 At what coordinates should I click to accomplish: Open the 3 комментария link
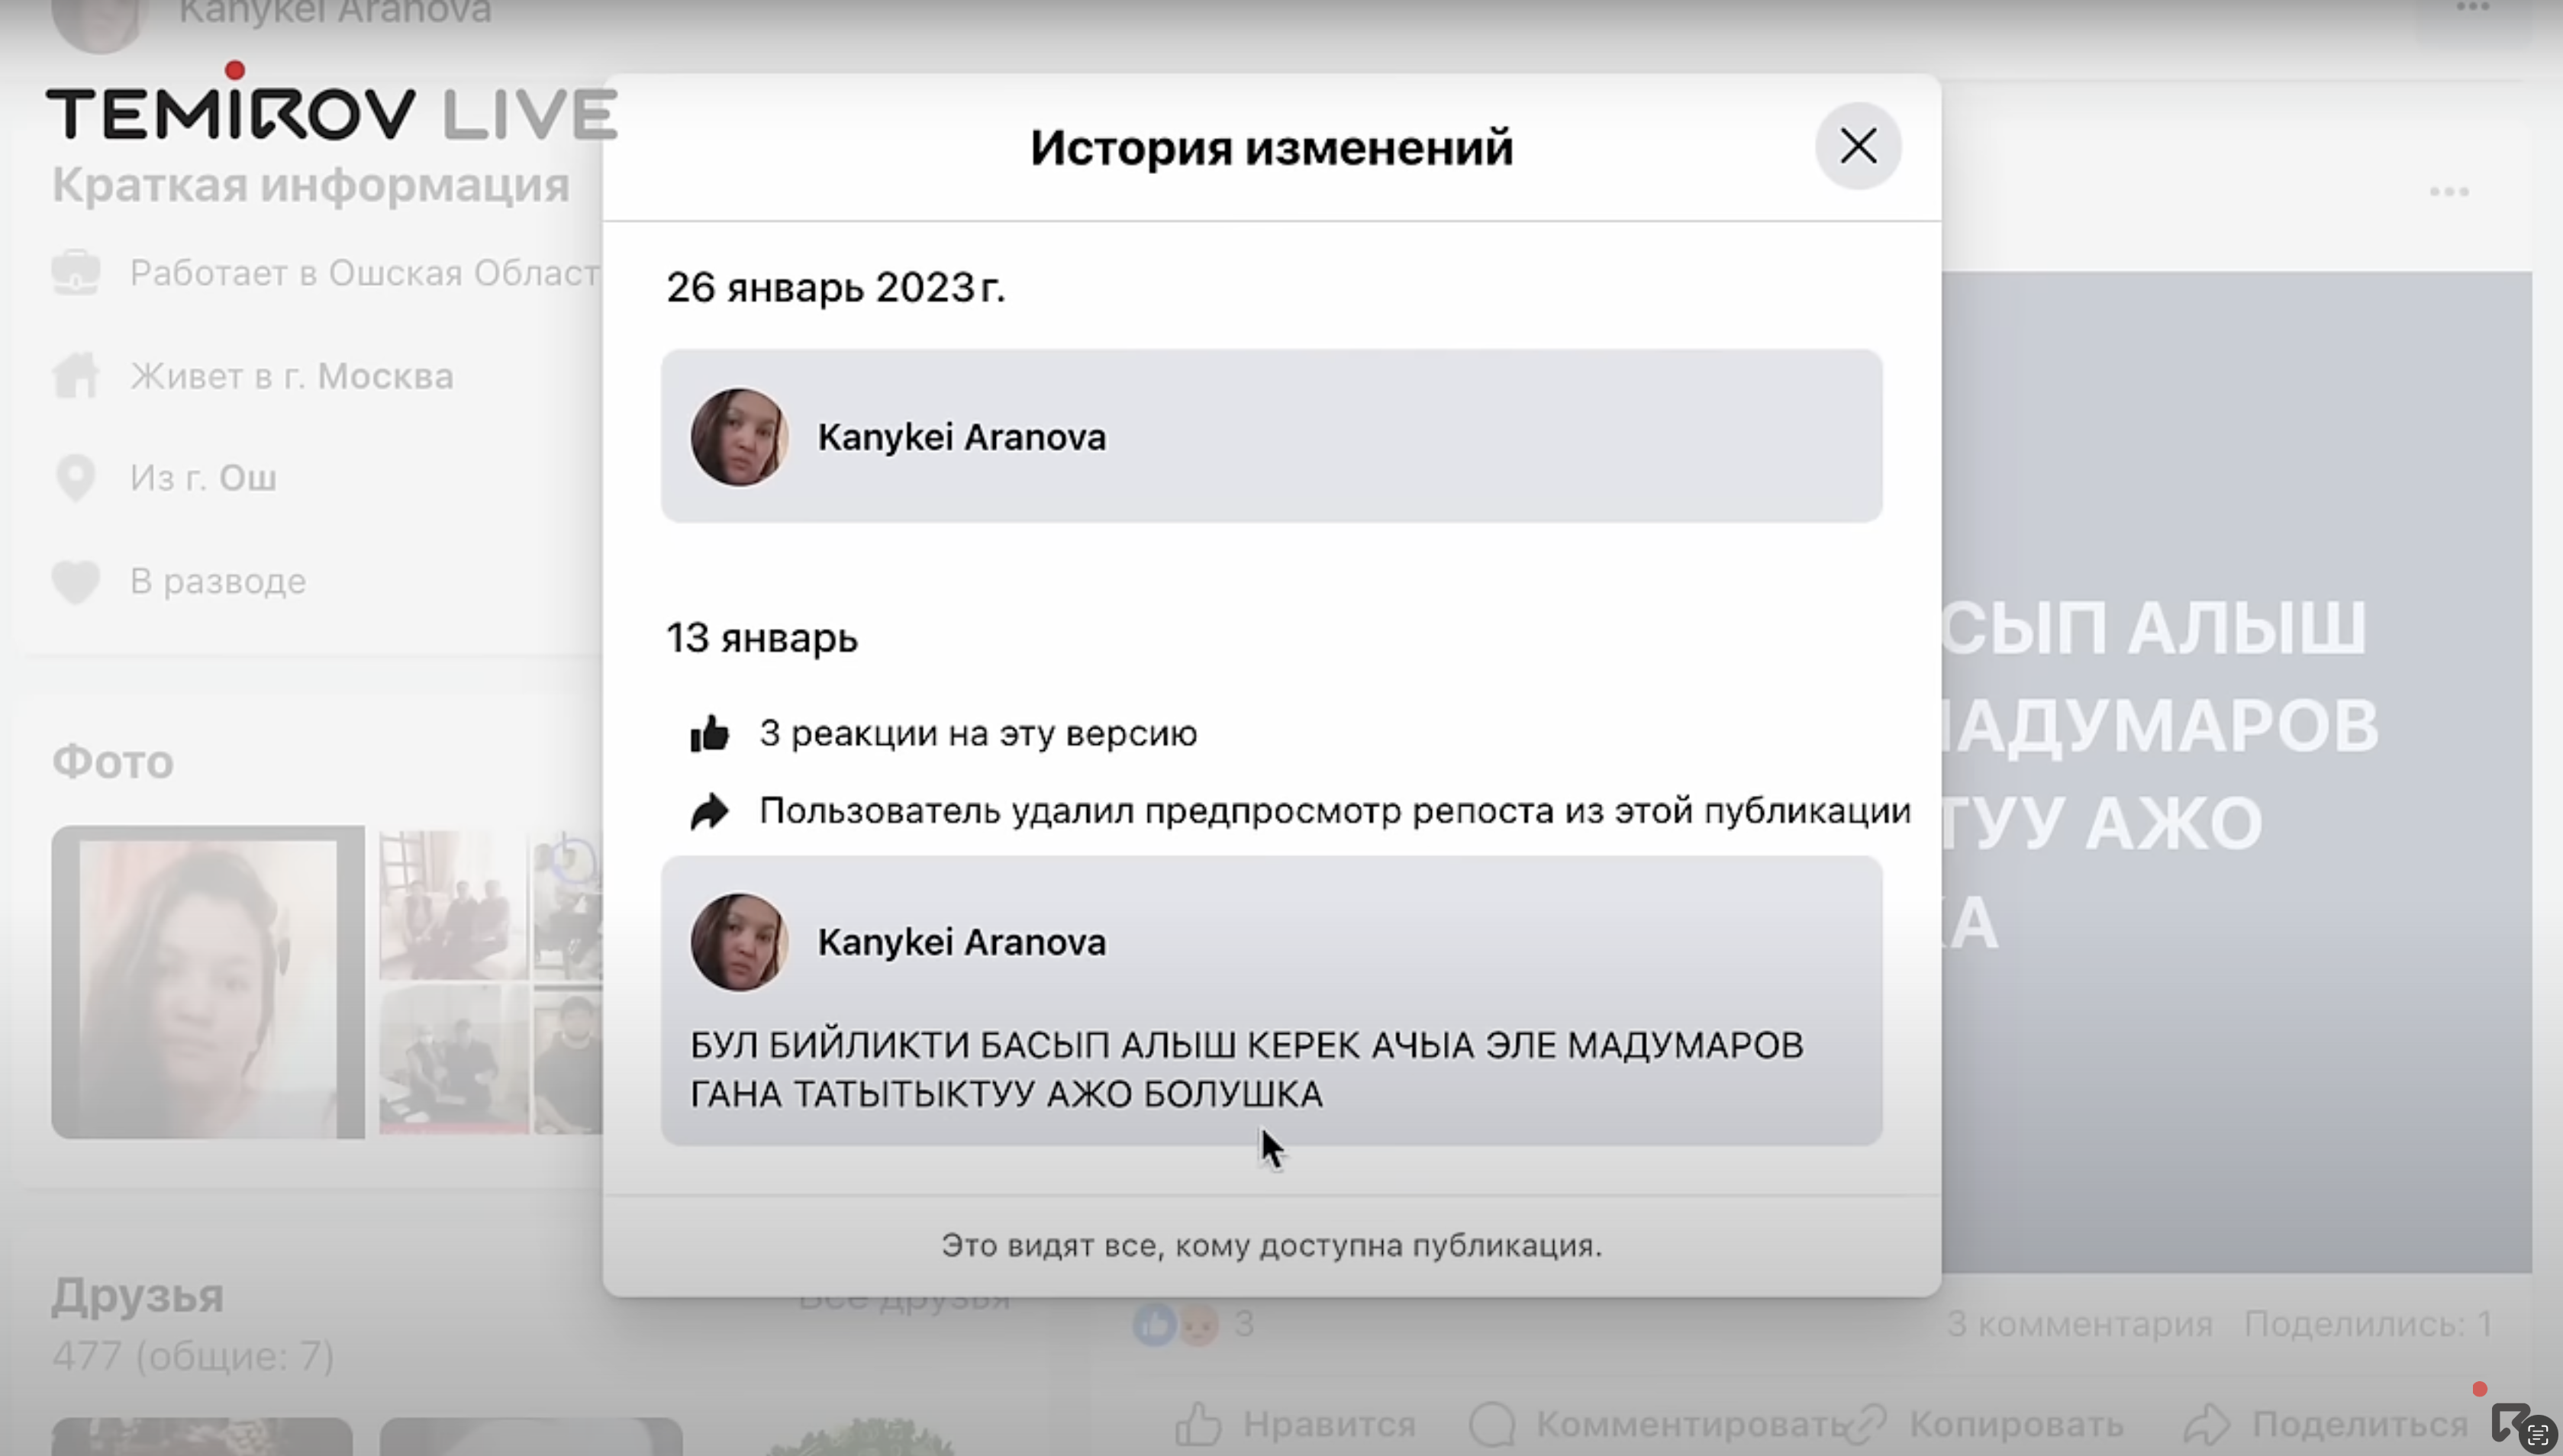2079,1324
